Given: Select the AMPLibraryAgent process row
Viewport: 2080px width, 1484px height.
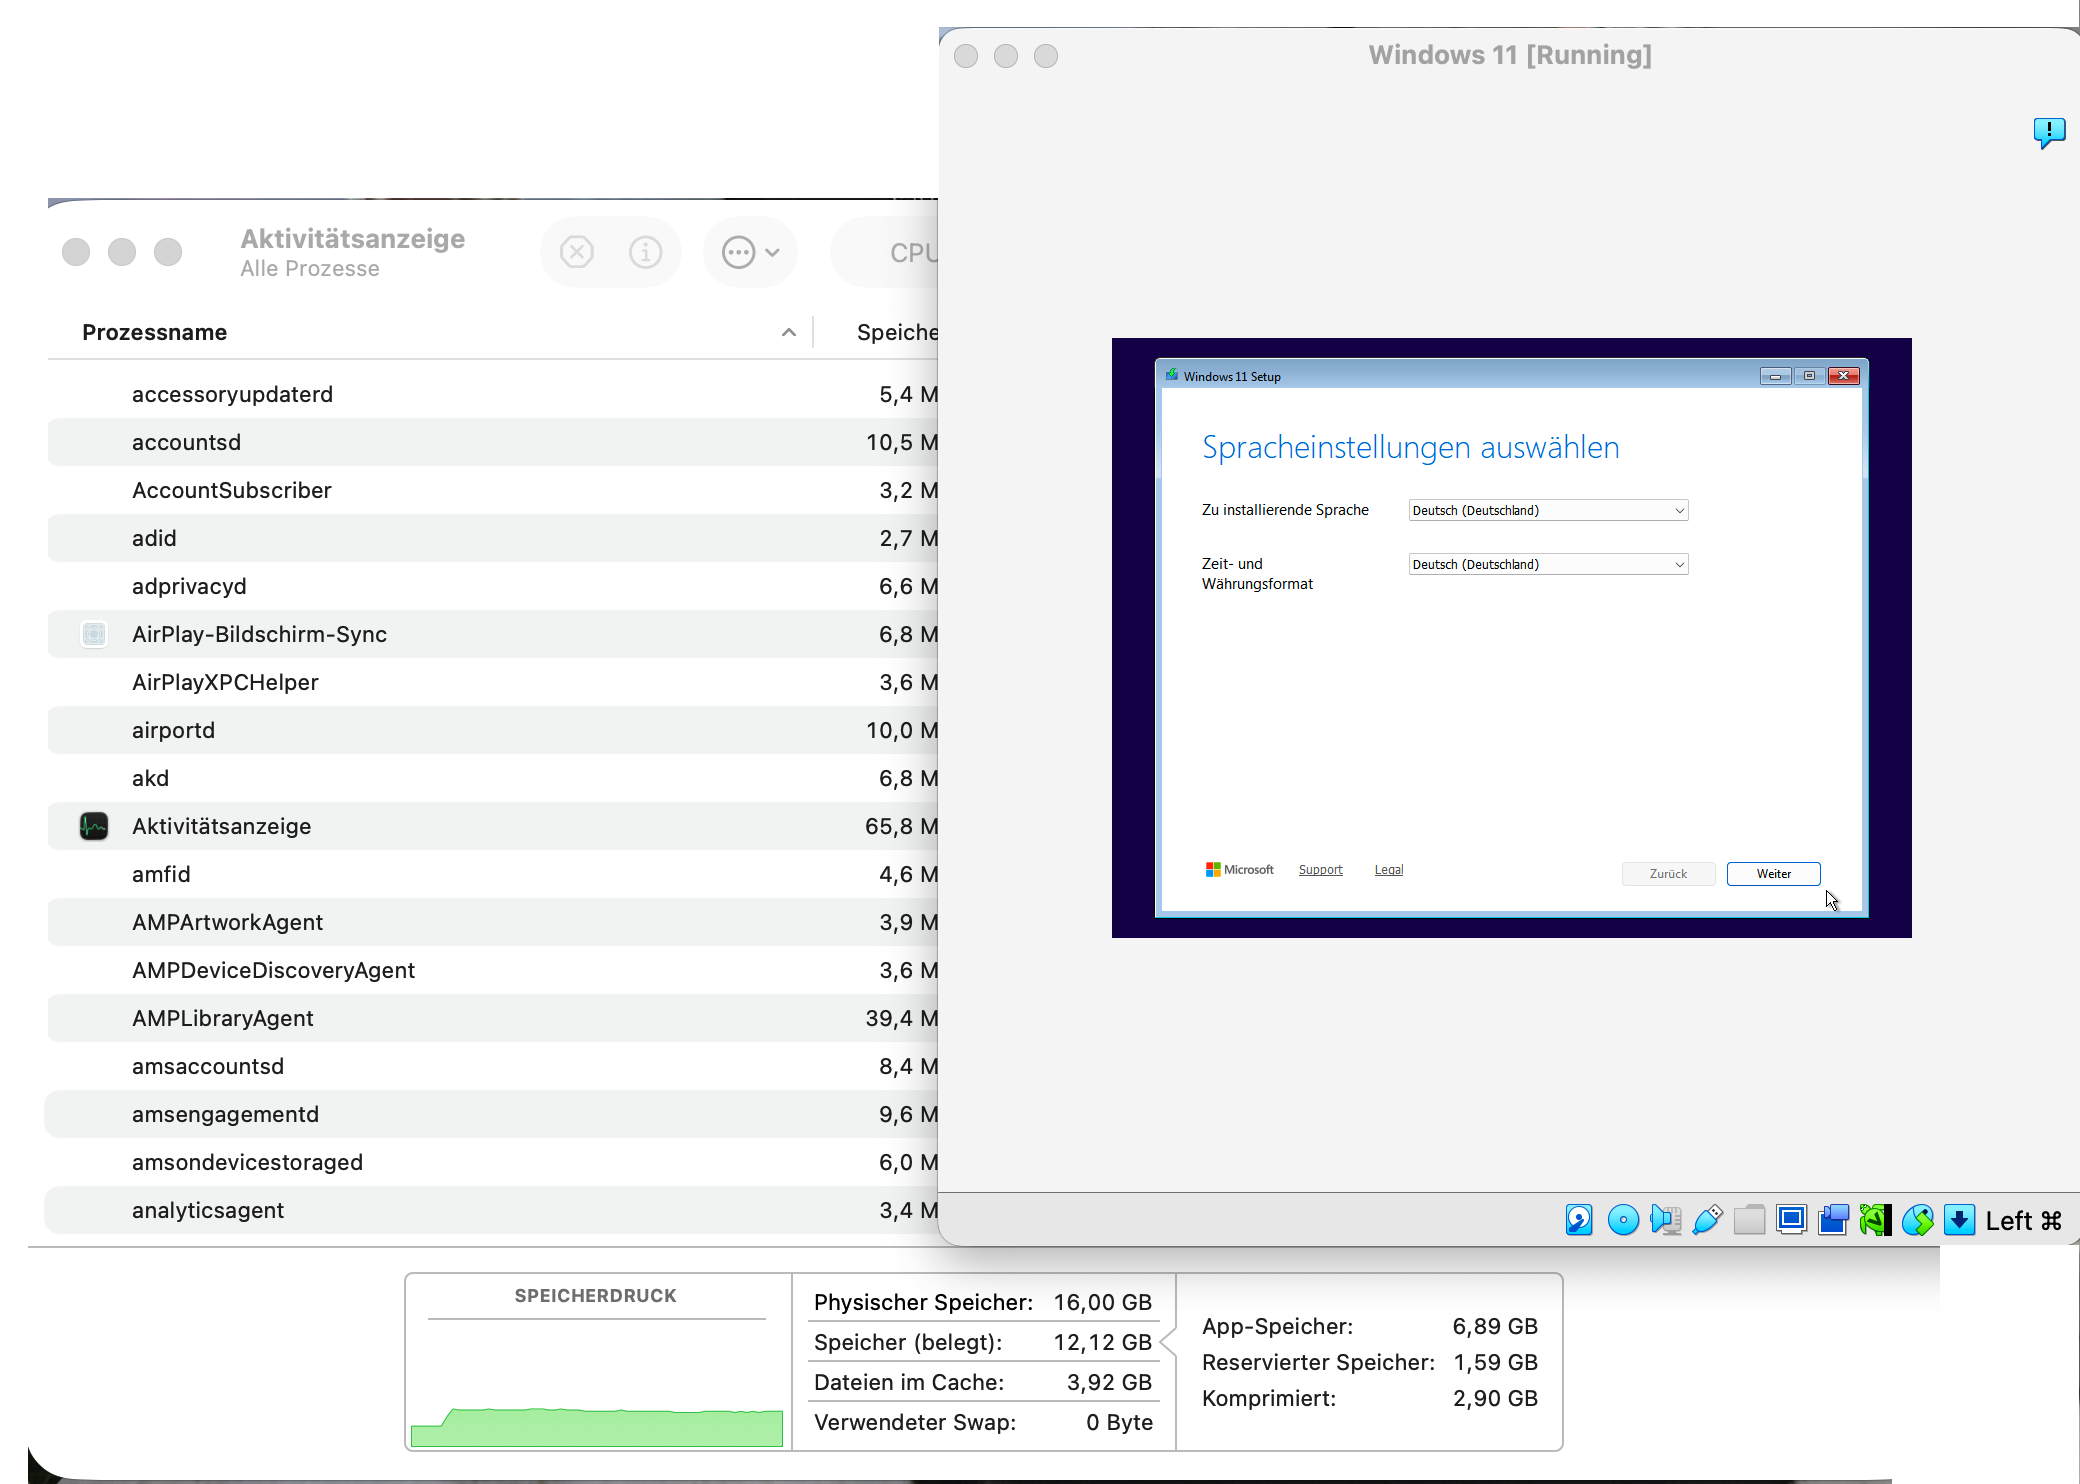Looking at the screenshot, I should 493,1018.
